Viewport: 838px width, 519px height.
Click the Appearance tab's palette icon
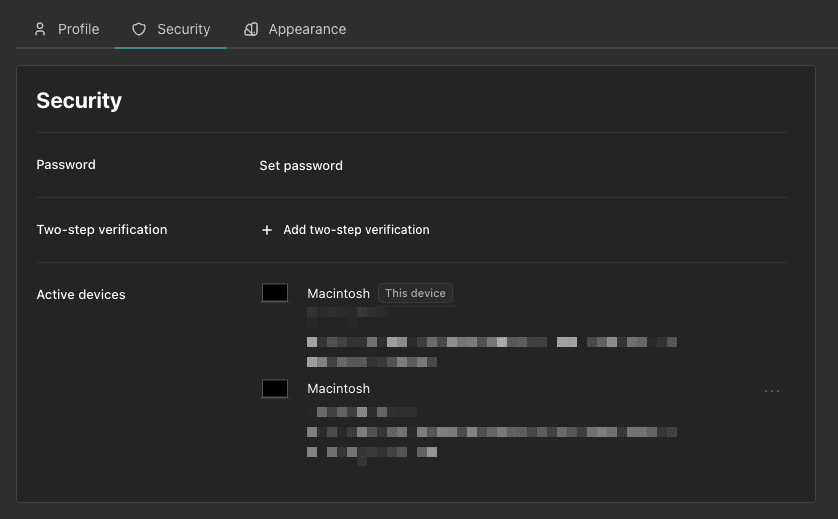pyautogui.click(x=252, y=29)
